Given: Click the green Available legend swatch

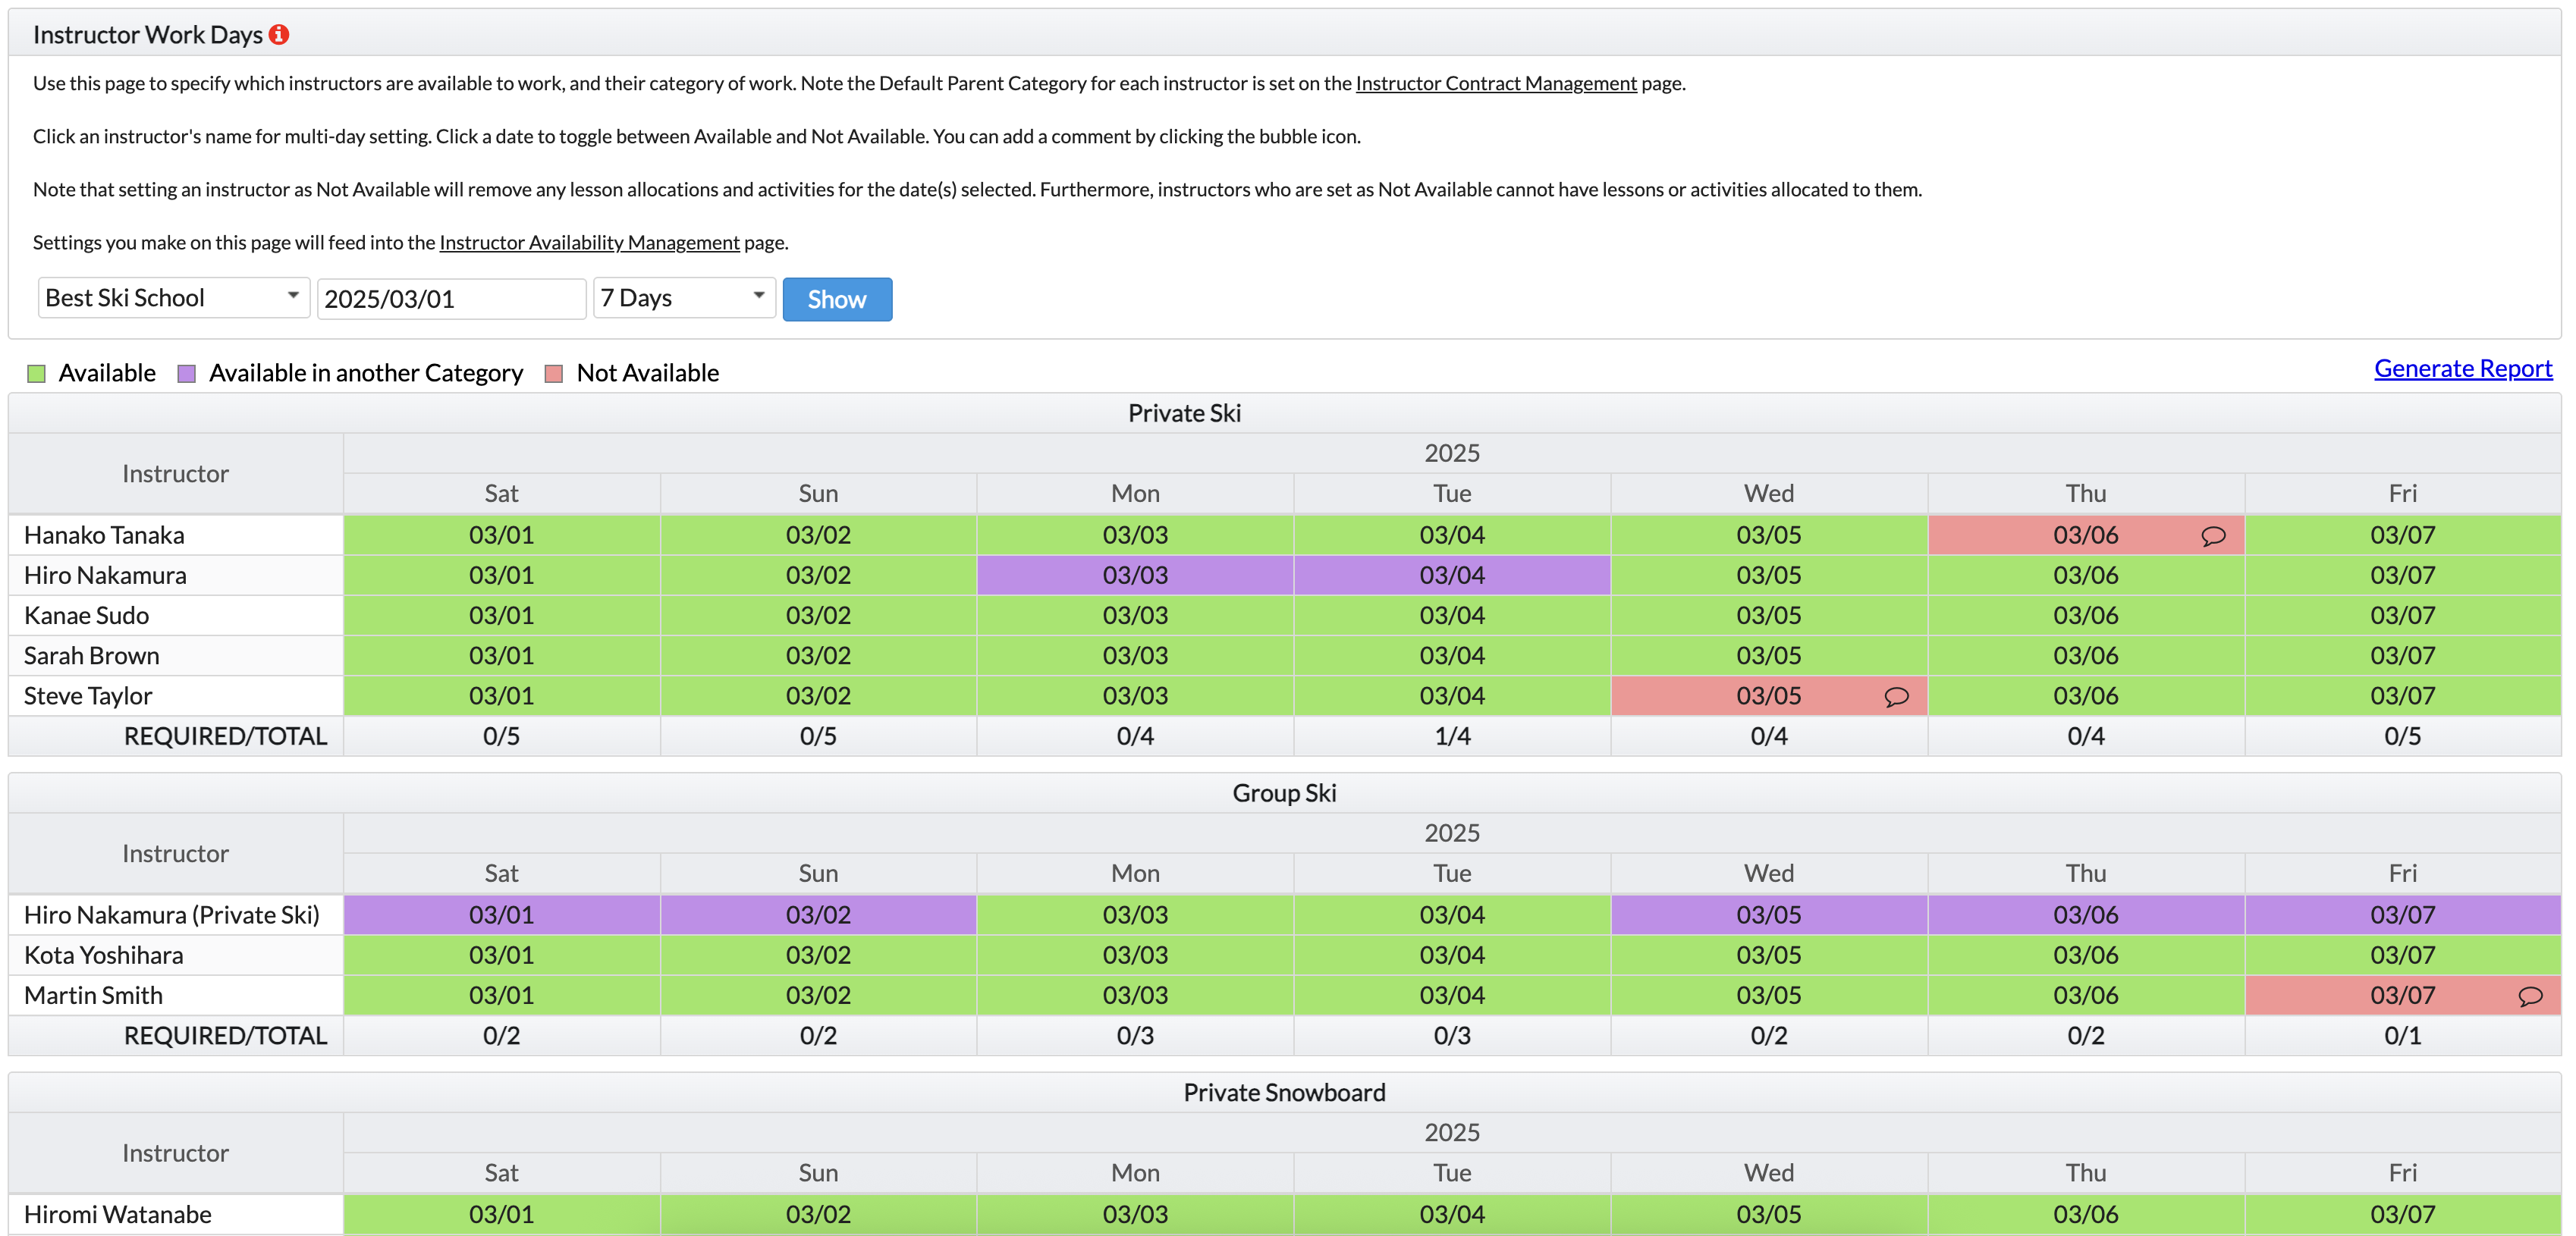Looking at the screenshot, I should (37, 374).
